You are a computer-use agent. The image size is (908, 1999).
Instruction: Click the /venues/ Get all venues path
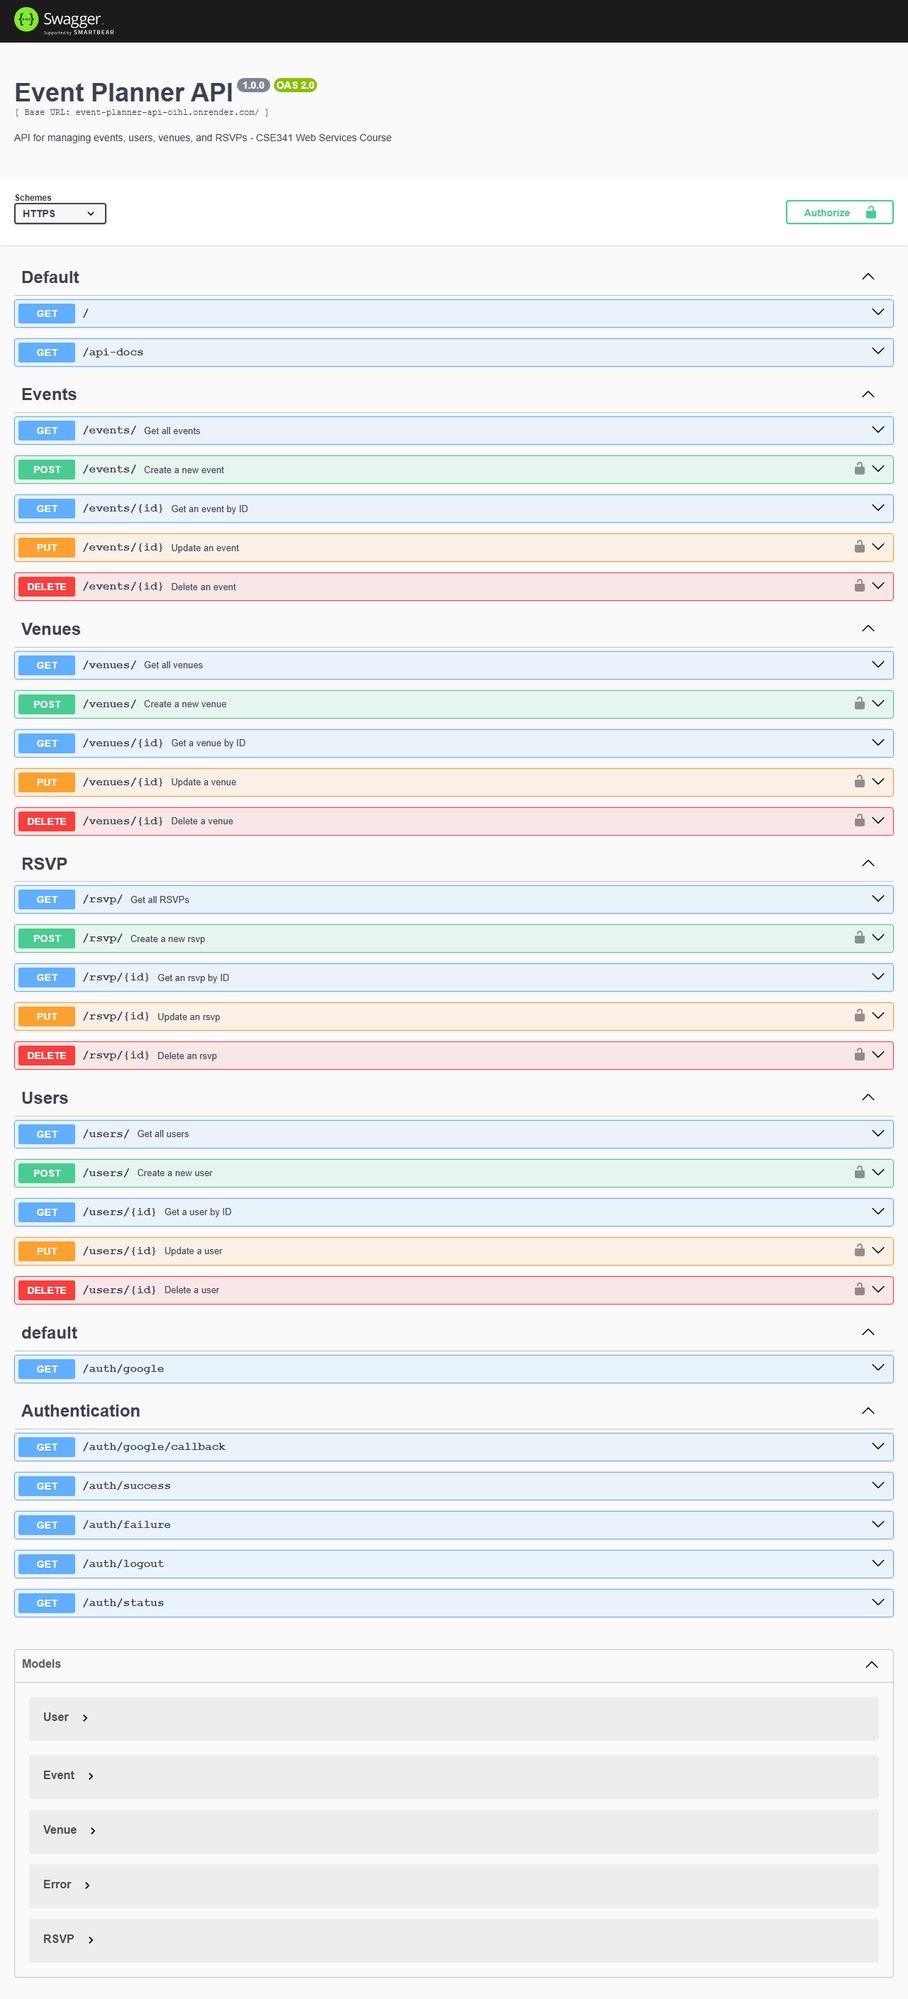(x=110, y=665)
